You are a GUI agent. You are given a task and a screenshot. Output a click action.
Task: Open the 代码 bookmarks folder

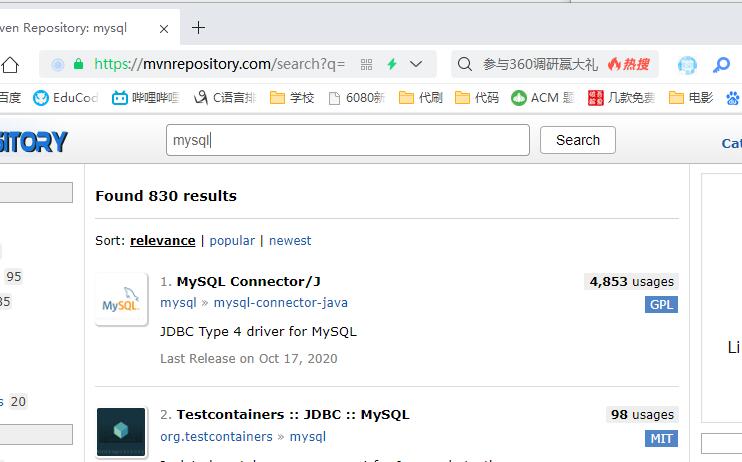[477, 97]
